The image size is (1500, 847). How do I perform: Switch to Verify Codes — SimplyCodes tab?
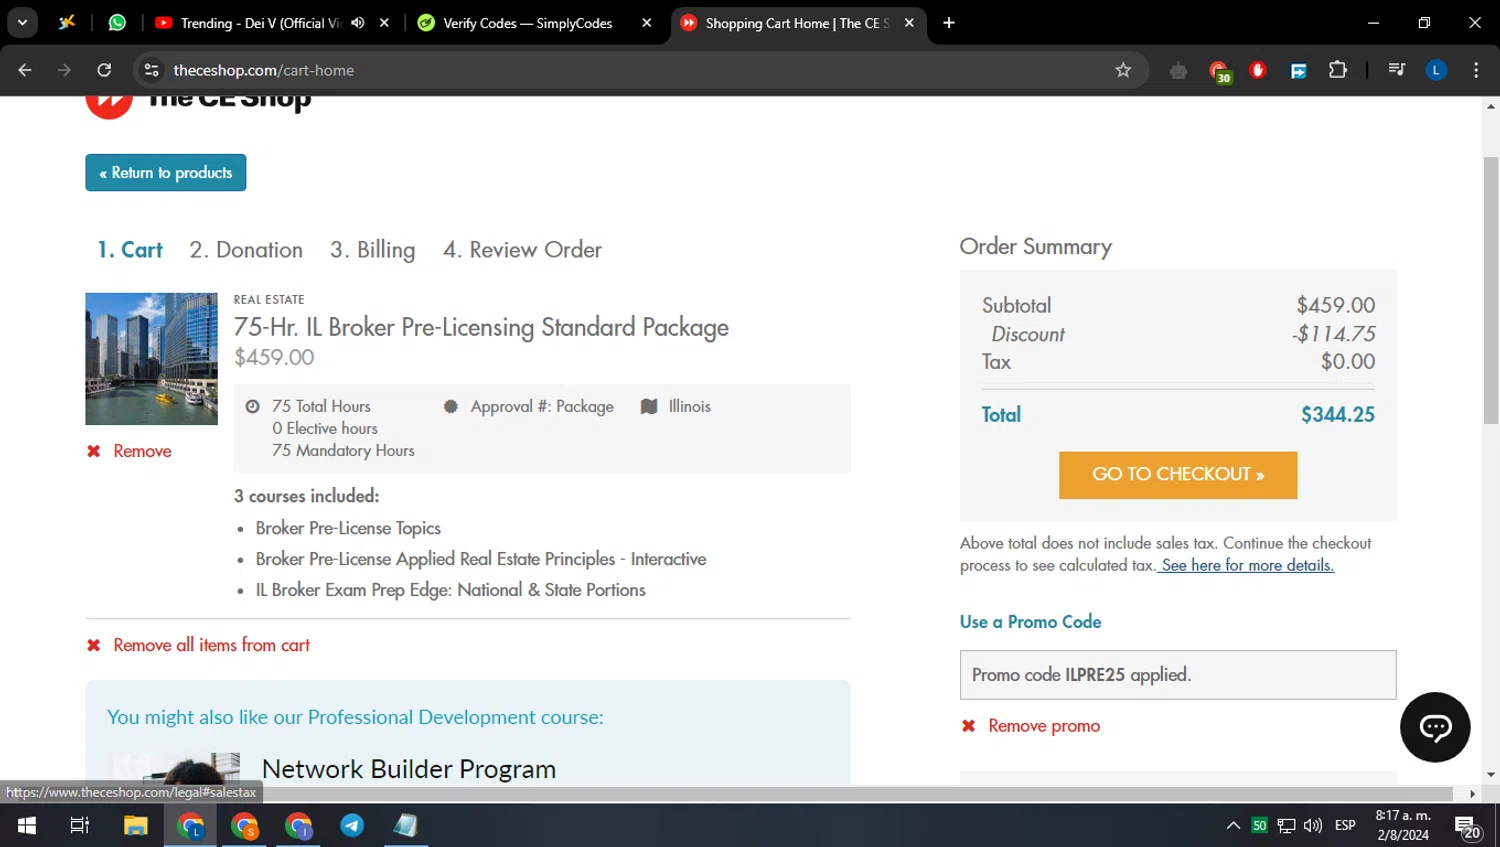coord(527,23)
